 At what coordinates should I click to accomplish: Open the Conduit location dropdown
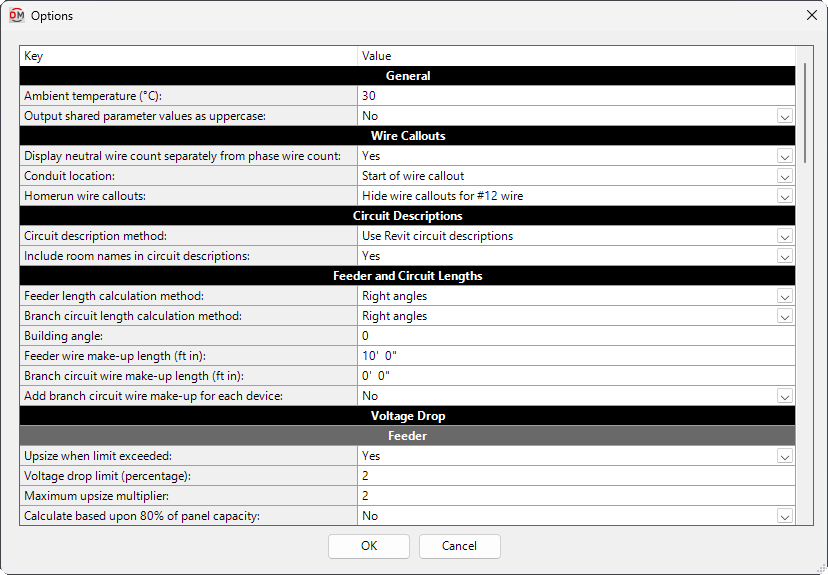click(785, 176)
